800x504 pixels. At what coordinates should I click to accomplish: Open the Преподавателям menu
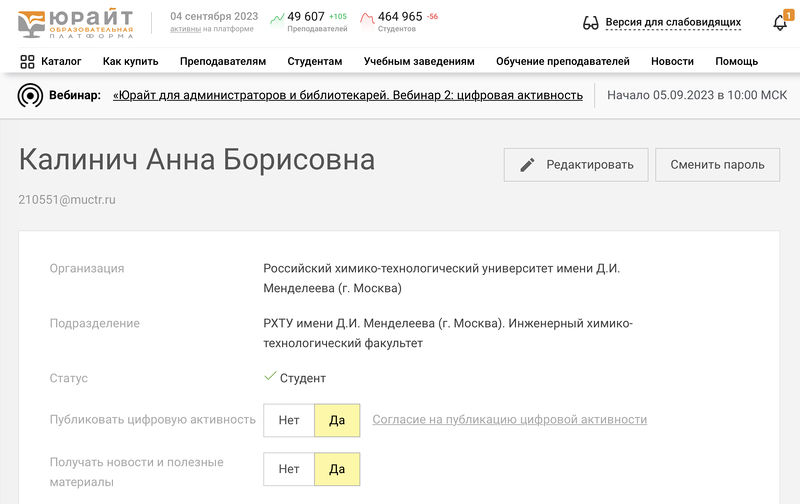click(223, 61)
